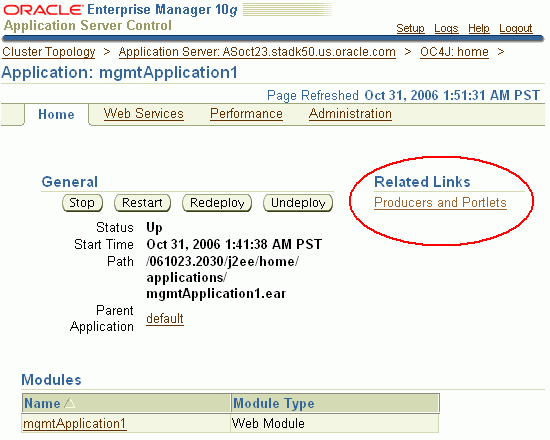Click the Logout link

click(x=516, y=28)
